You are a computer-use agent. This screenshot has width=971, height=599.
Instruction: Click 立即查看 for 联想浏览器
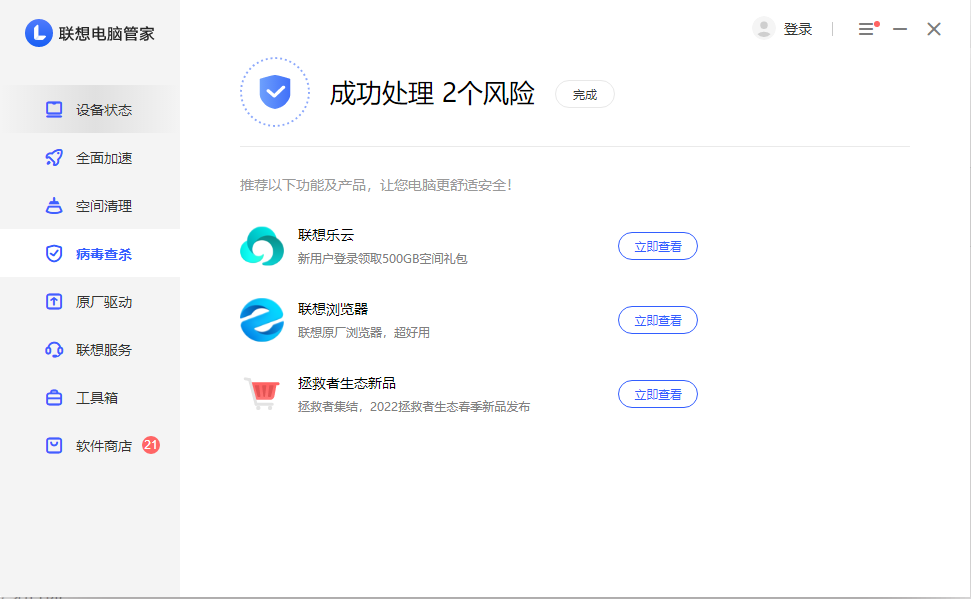tap(658, 320)
